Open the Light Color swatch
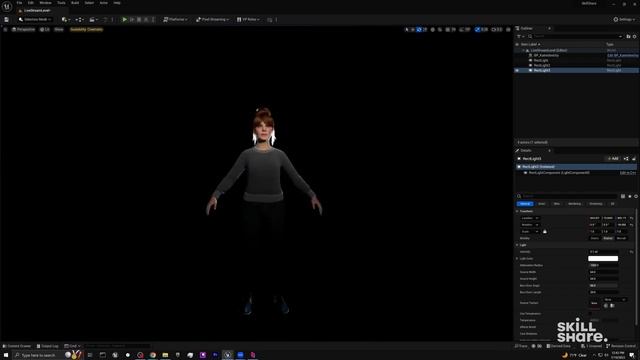640x360 pixels. [x=603, y=259]
